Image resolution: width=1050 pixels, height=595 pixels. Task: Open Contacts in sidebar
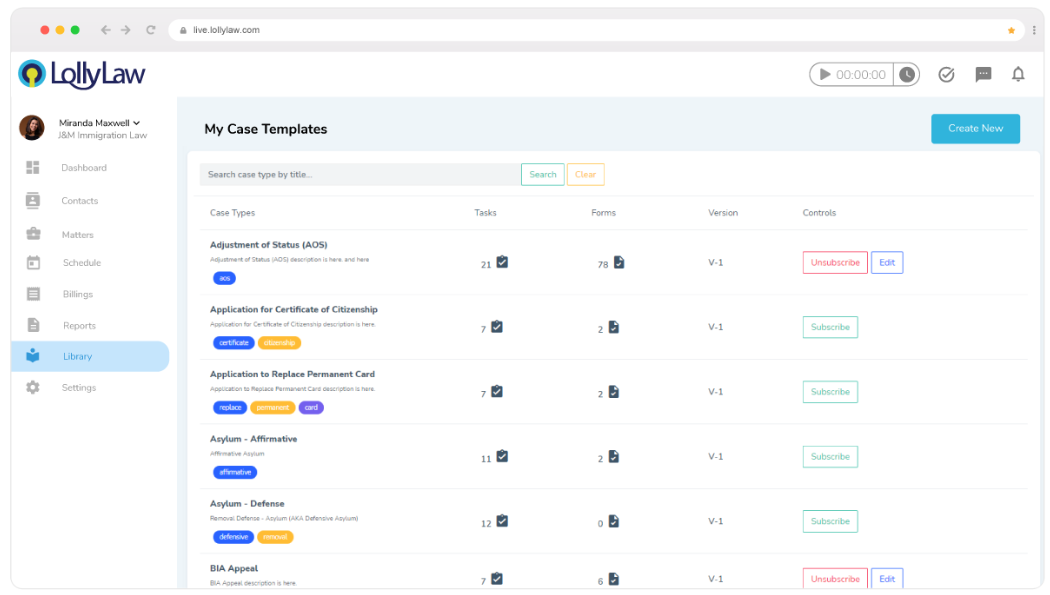80,201
